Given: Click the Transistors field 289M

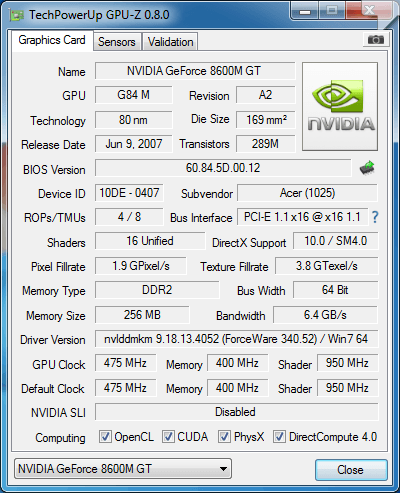Looking at the screenshot, I should [266, 144].
